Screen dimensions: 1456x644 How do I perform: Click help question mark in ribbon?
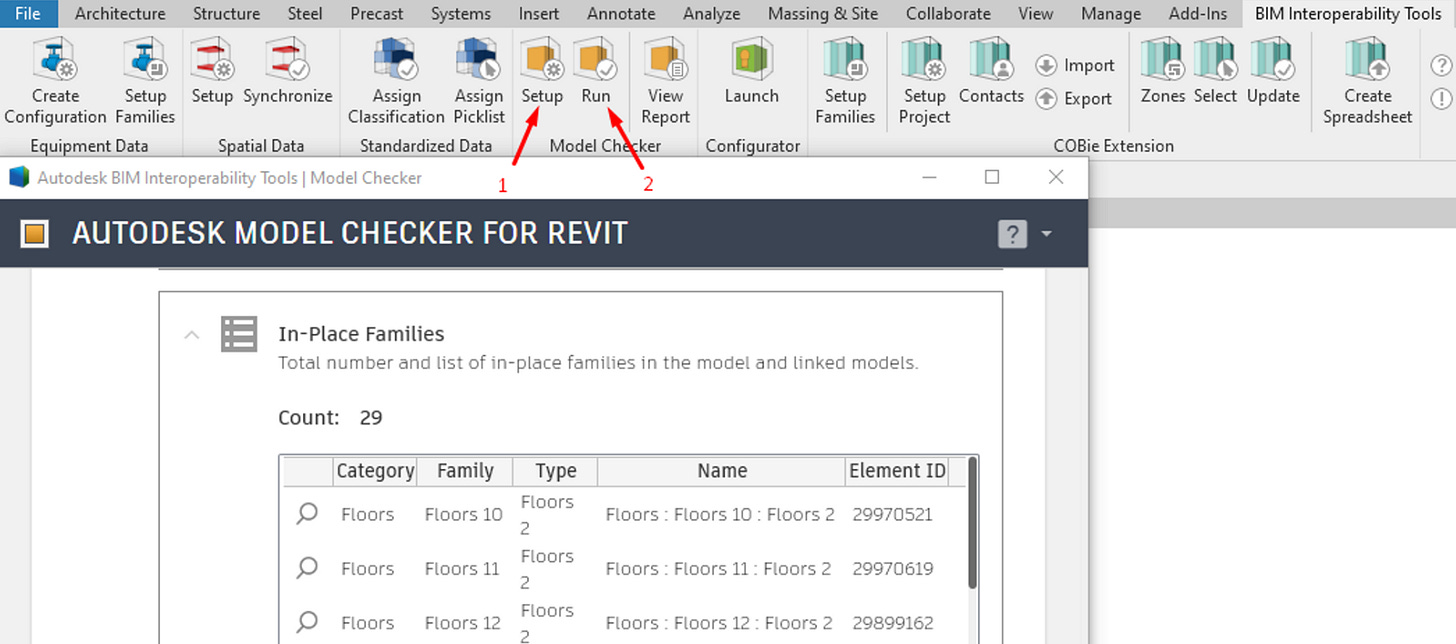pos(1441,65)
